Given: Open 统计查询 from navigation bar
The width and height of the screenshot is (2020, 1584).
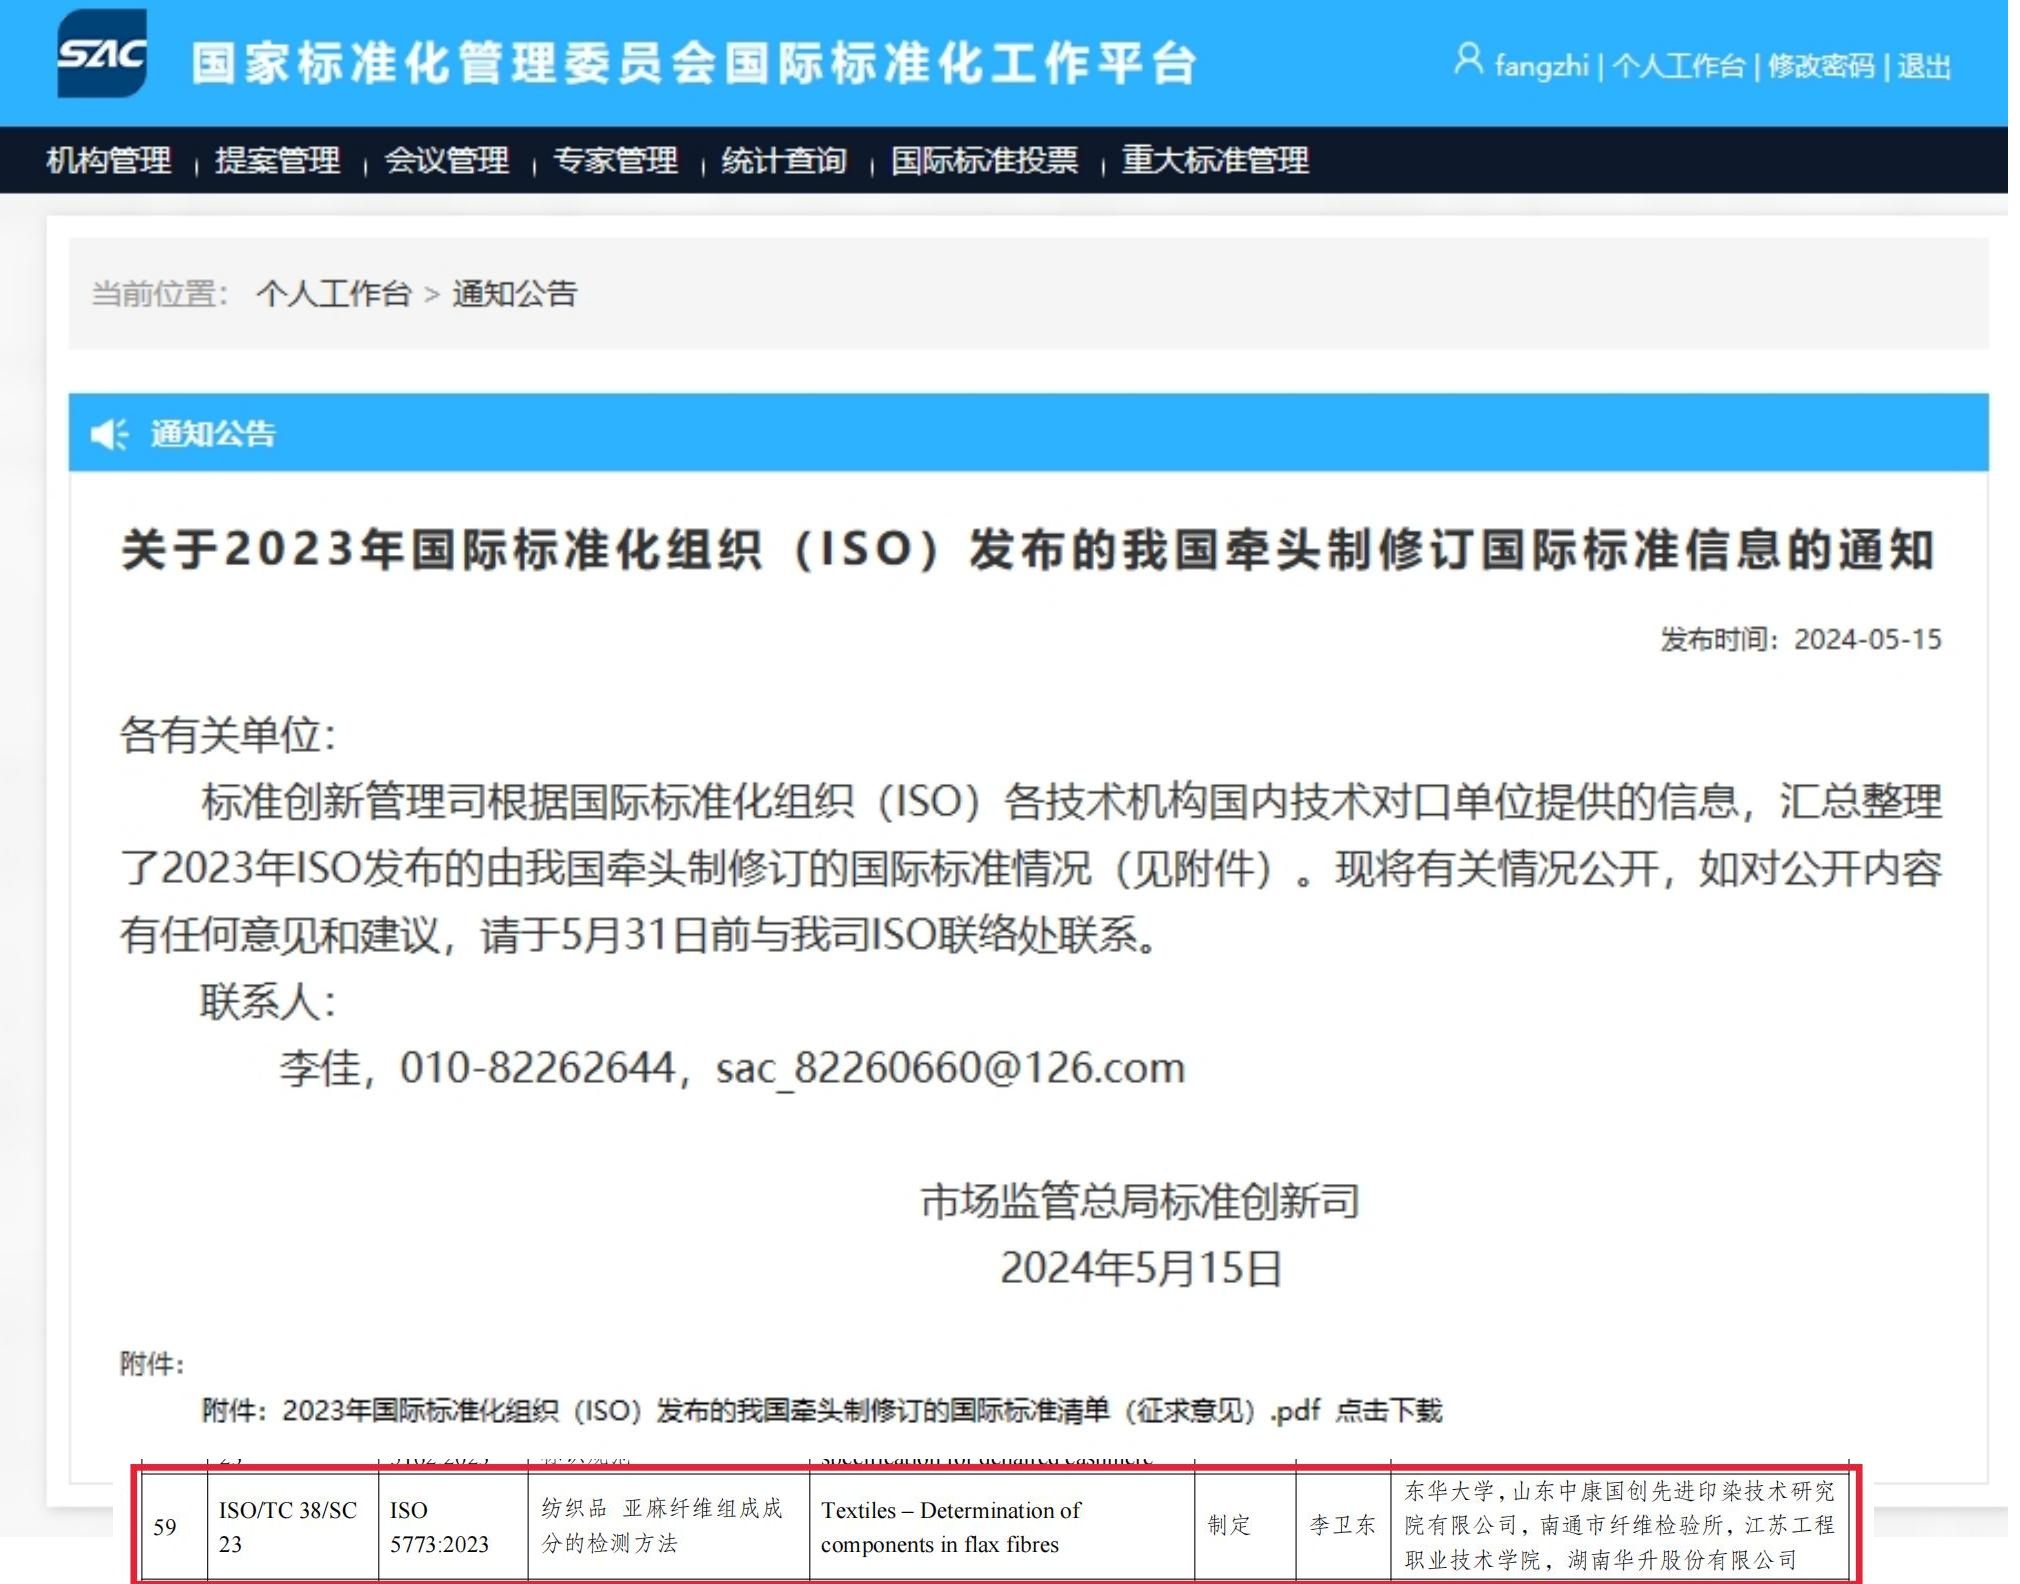Looking at the screenshot, I should point(785,160).
